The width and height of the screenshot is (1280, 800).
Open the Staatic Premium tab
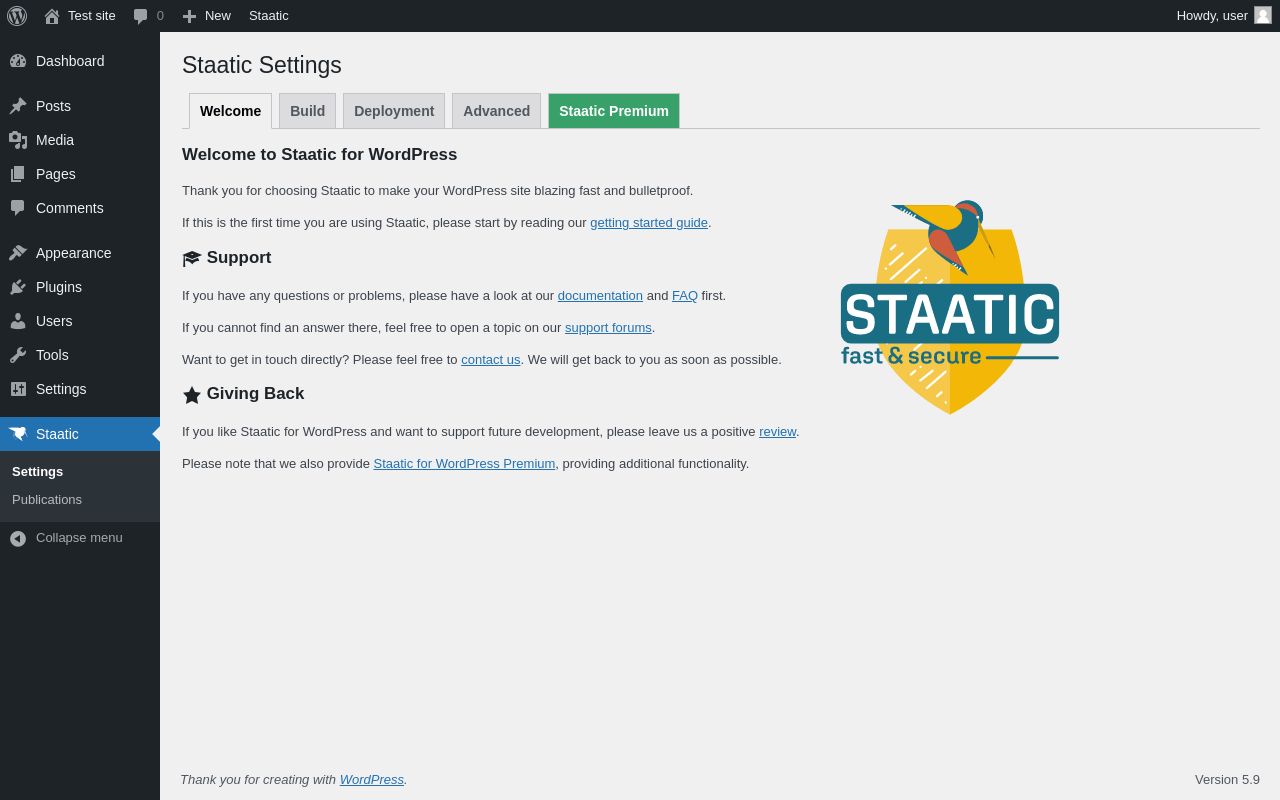(x=614, y=111)
